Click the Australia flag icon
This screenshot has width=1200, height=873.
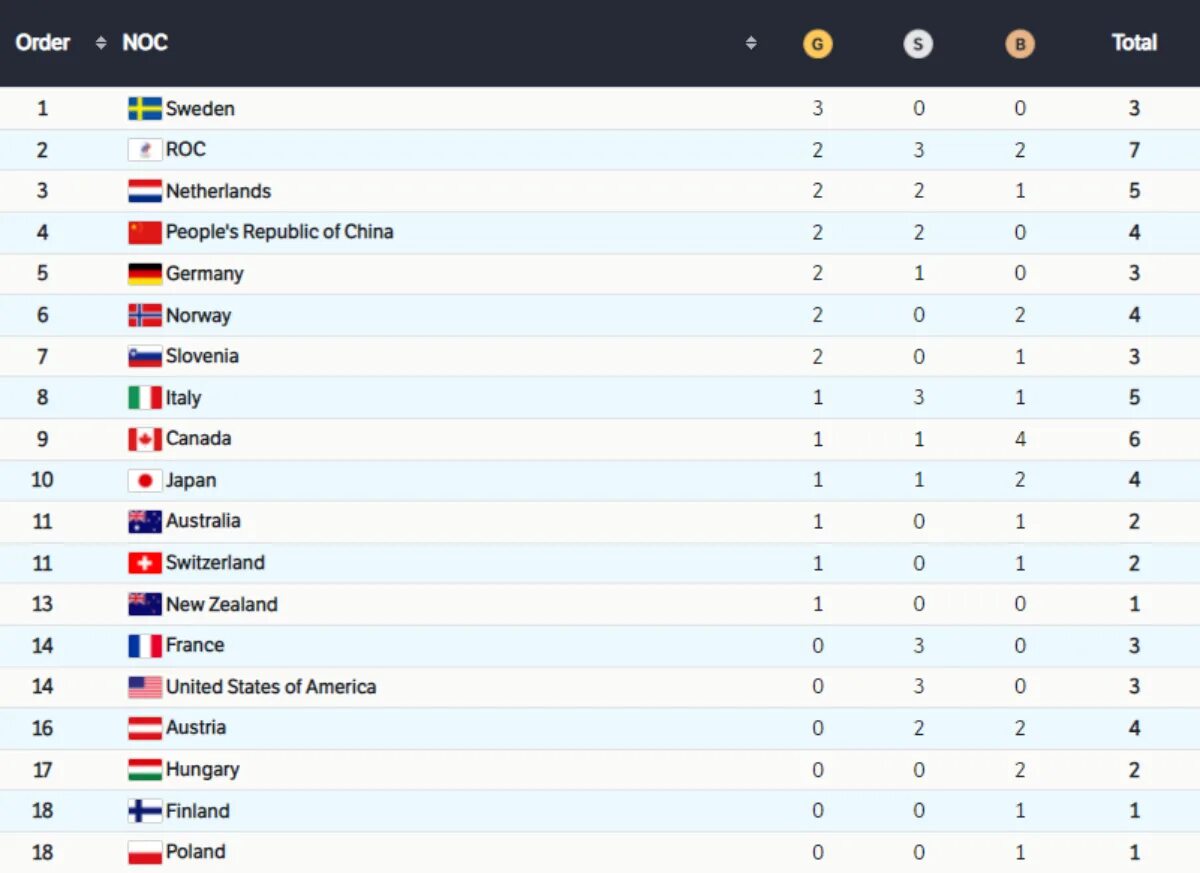145,521
